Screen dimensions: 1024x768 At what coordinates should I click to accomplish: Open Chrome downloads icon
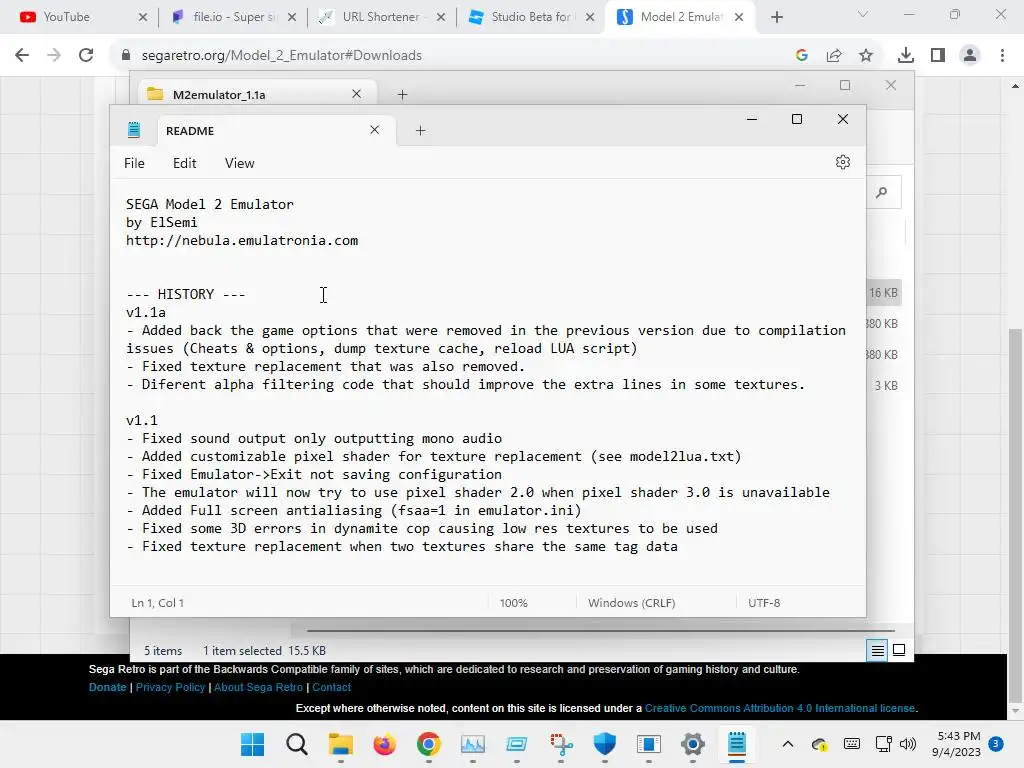tap(906, 56)
